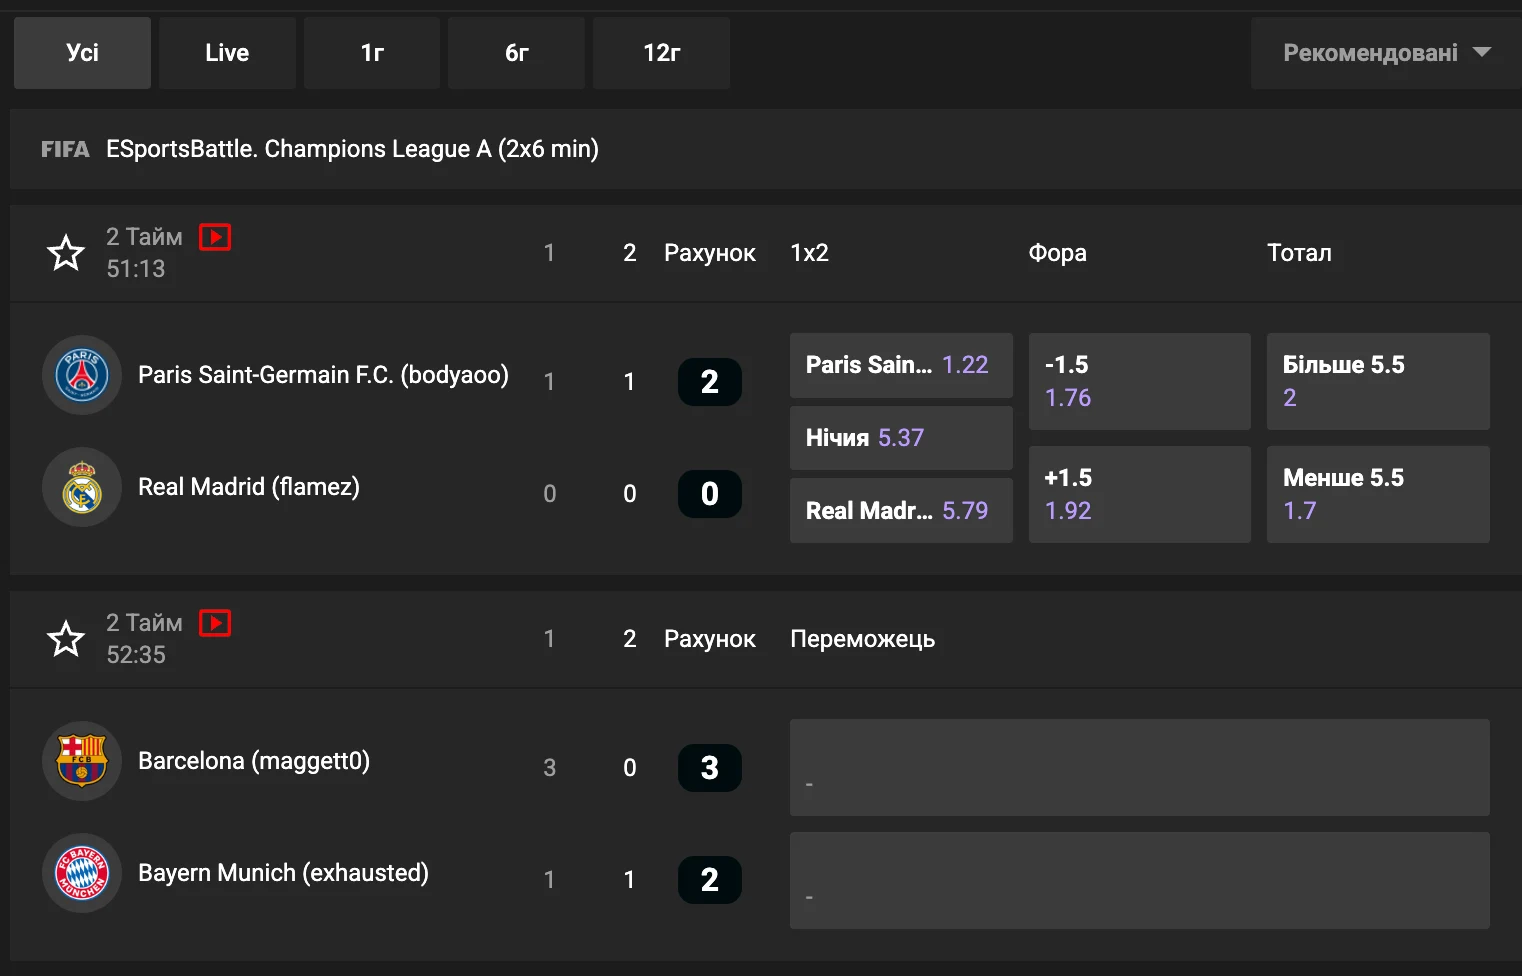Favorite the Barcelona vs Bayern Munich match star

click(x=66, y=639)
